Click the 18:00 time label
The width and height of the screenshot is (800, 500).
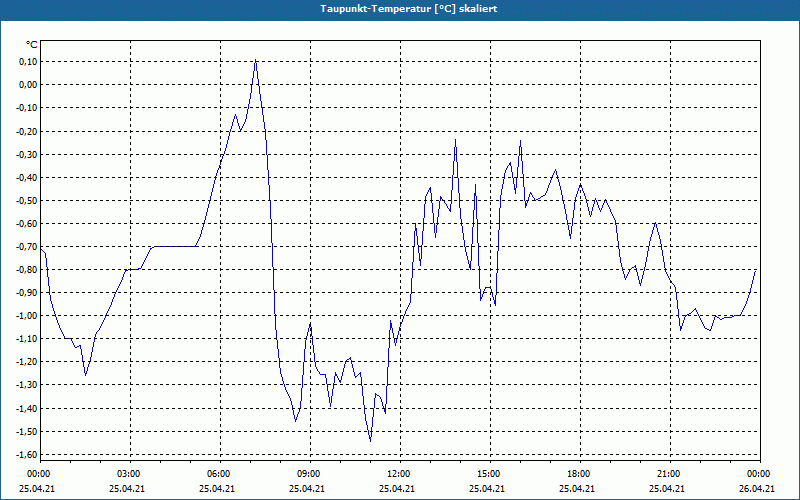tap(580, 474)
